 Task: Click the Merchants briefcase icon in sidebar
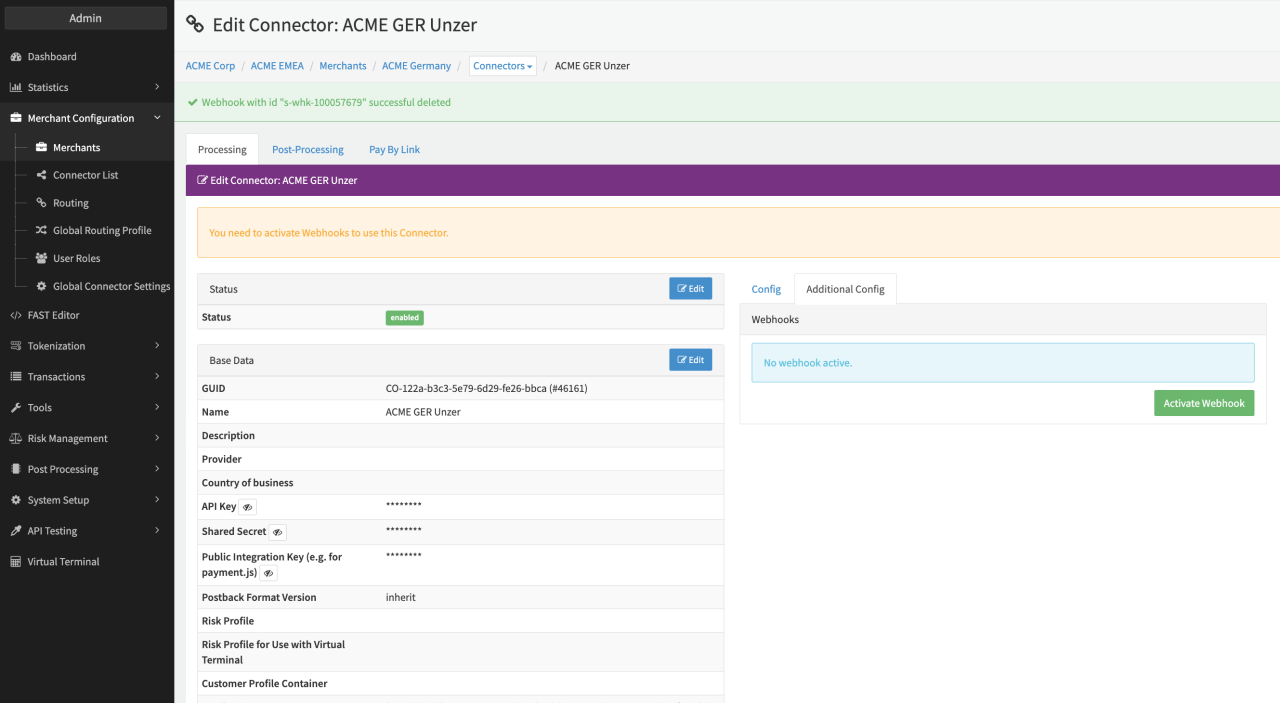41,148
